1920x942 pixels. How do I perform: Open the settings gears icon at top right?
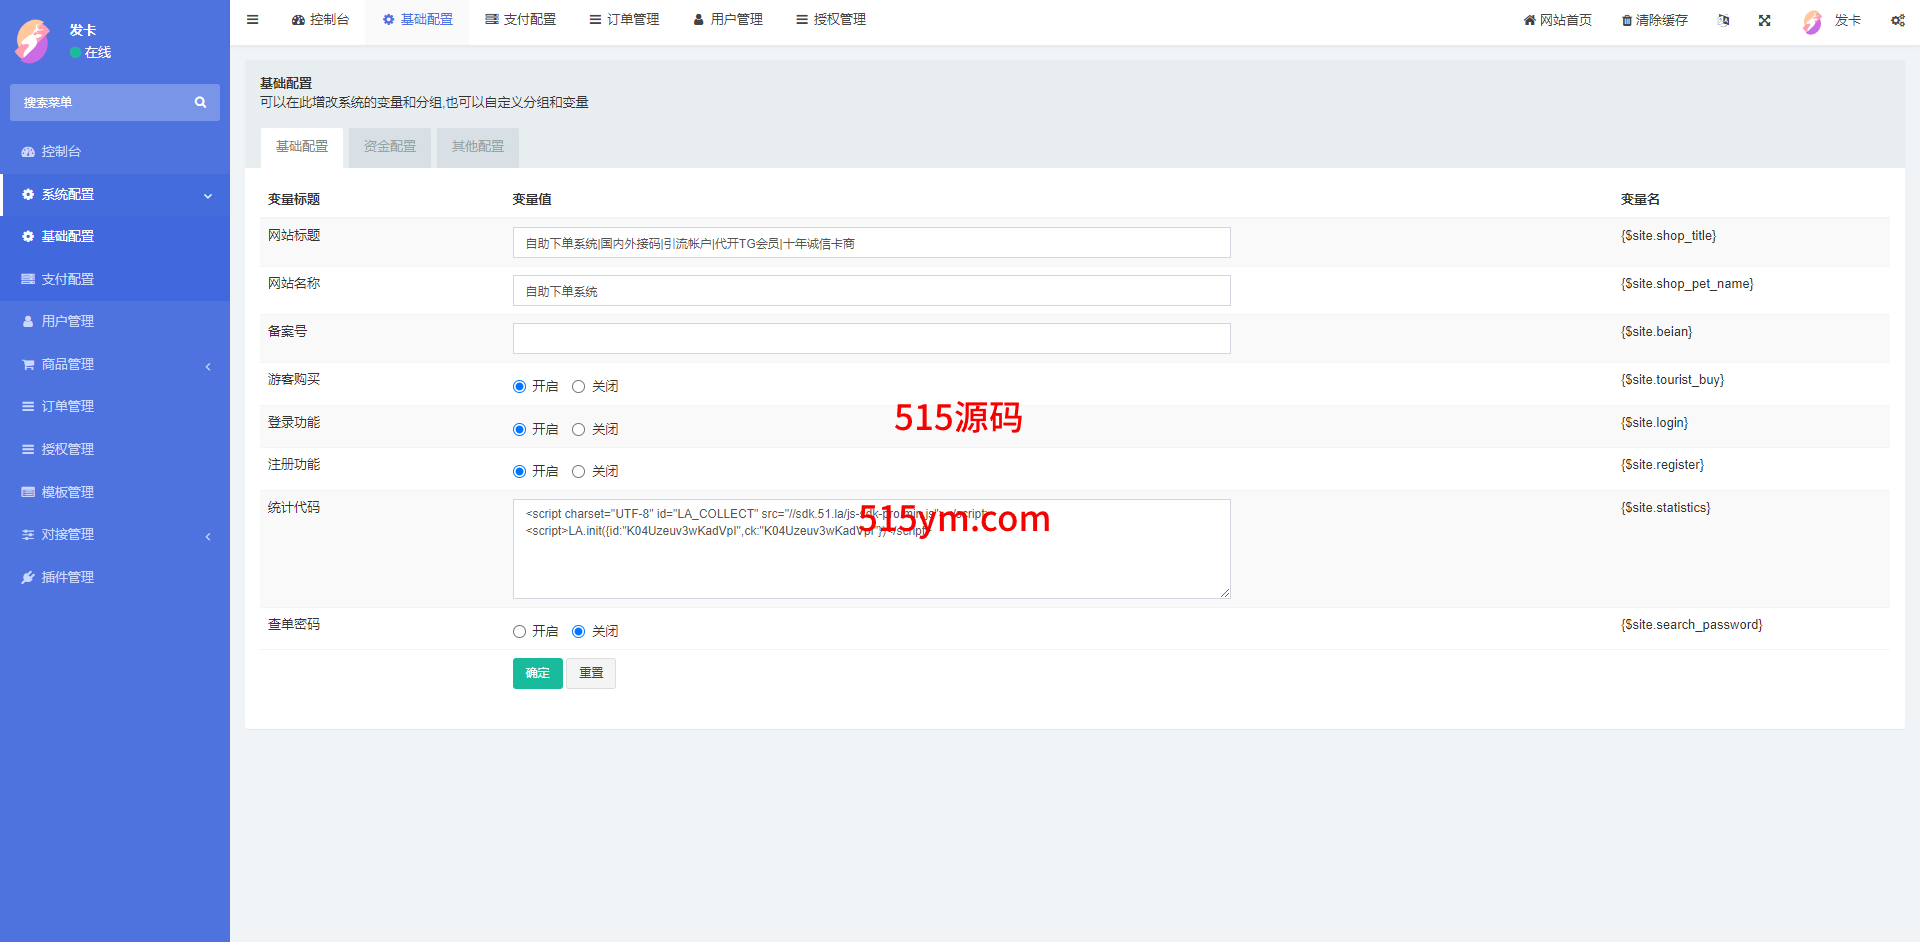tap(1897, 20)
